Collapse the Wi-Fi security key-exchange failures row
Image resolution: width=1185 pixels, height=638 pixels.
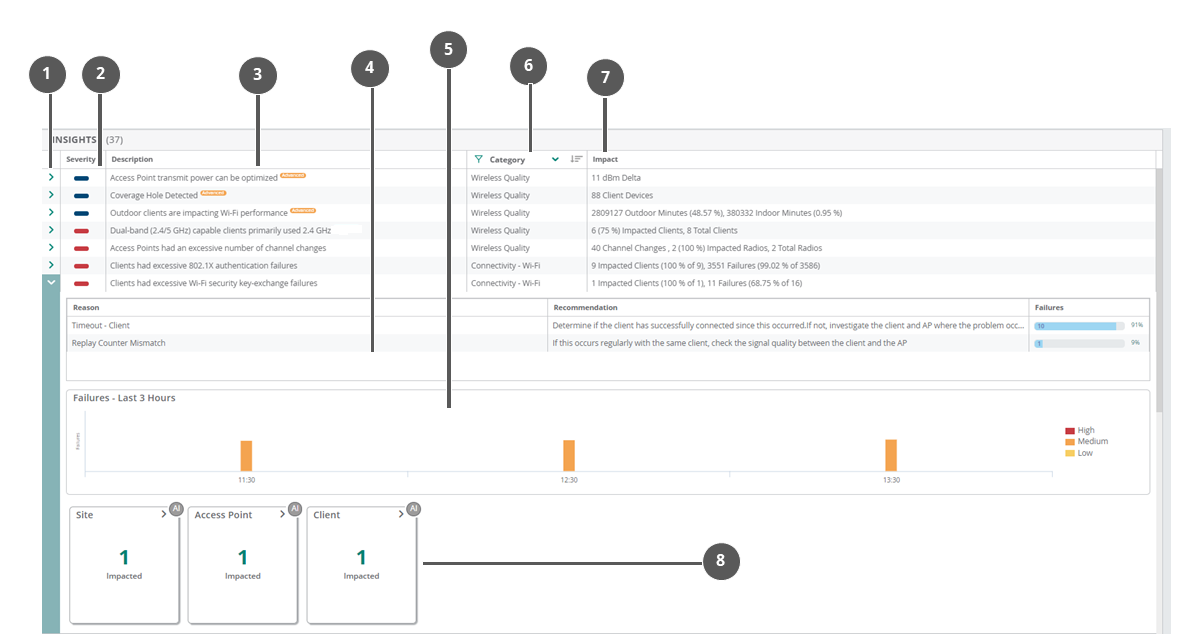point(51,283)
